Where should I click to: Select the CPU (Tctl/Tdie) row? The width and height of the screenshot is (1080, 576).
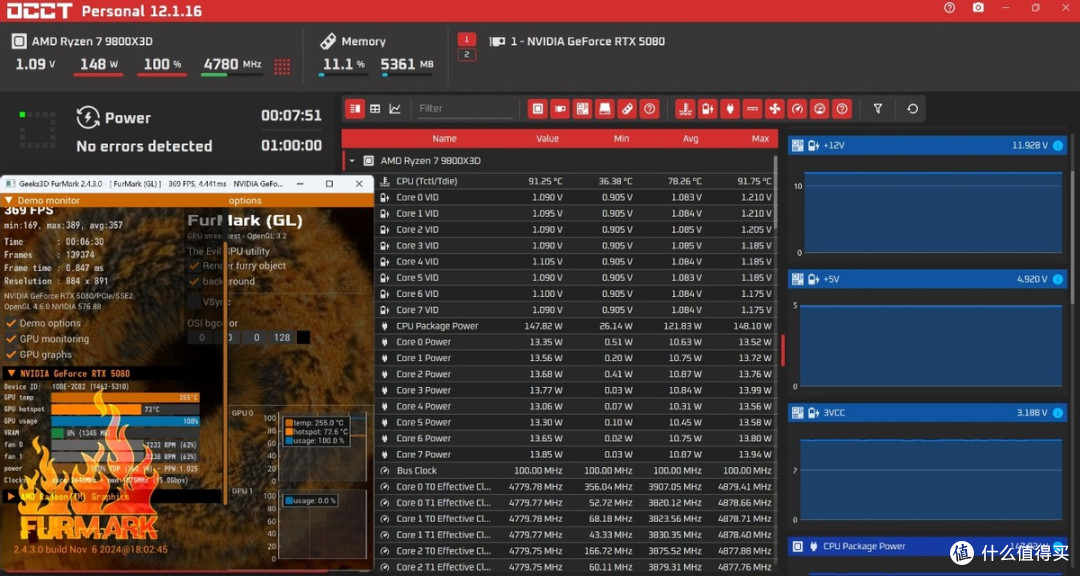coord(575,181)
